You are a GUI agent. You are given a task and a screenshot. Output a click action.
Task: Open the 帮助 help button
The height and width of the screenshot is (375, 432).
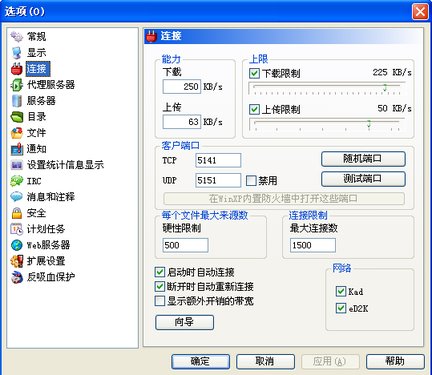[395, 361]
